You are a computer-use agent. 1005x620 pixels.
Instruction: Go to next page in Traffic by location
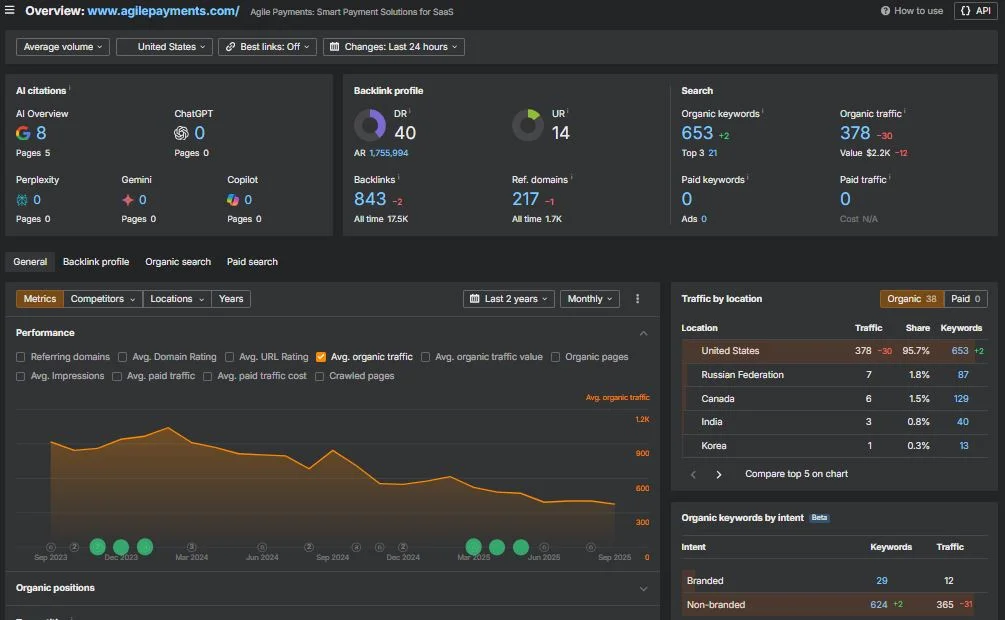pos(718,474)
